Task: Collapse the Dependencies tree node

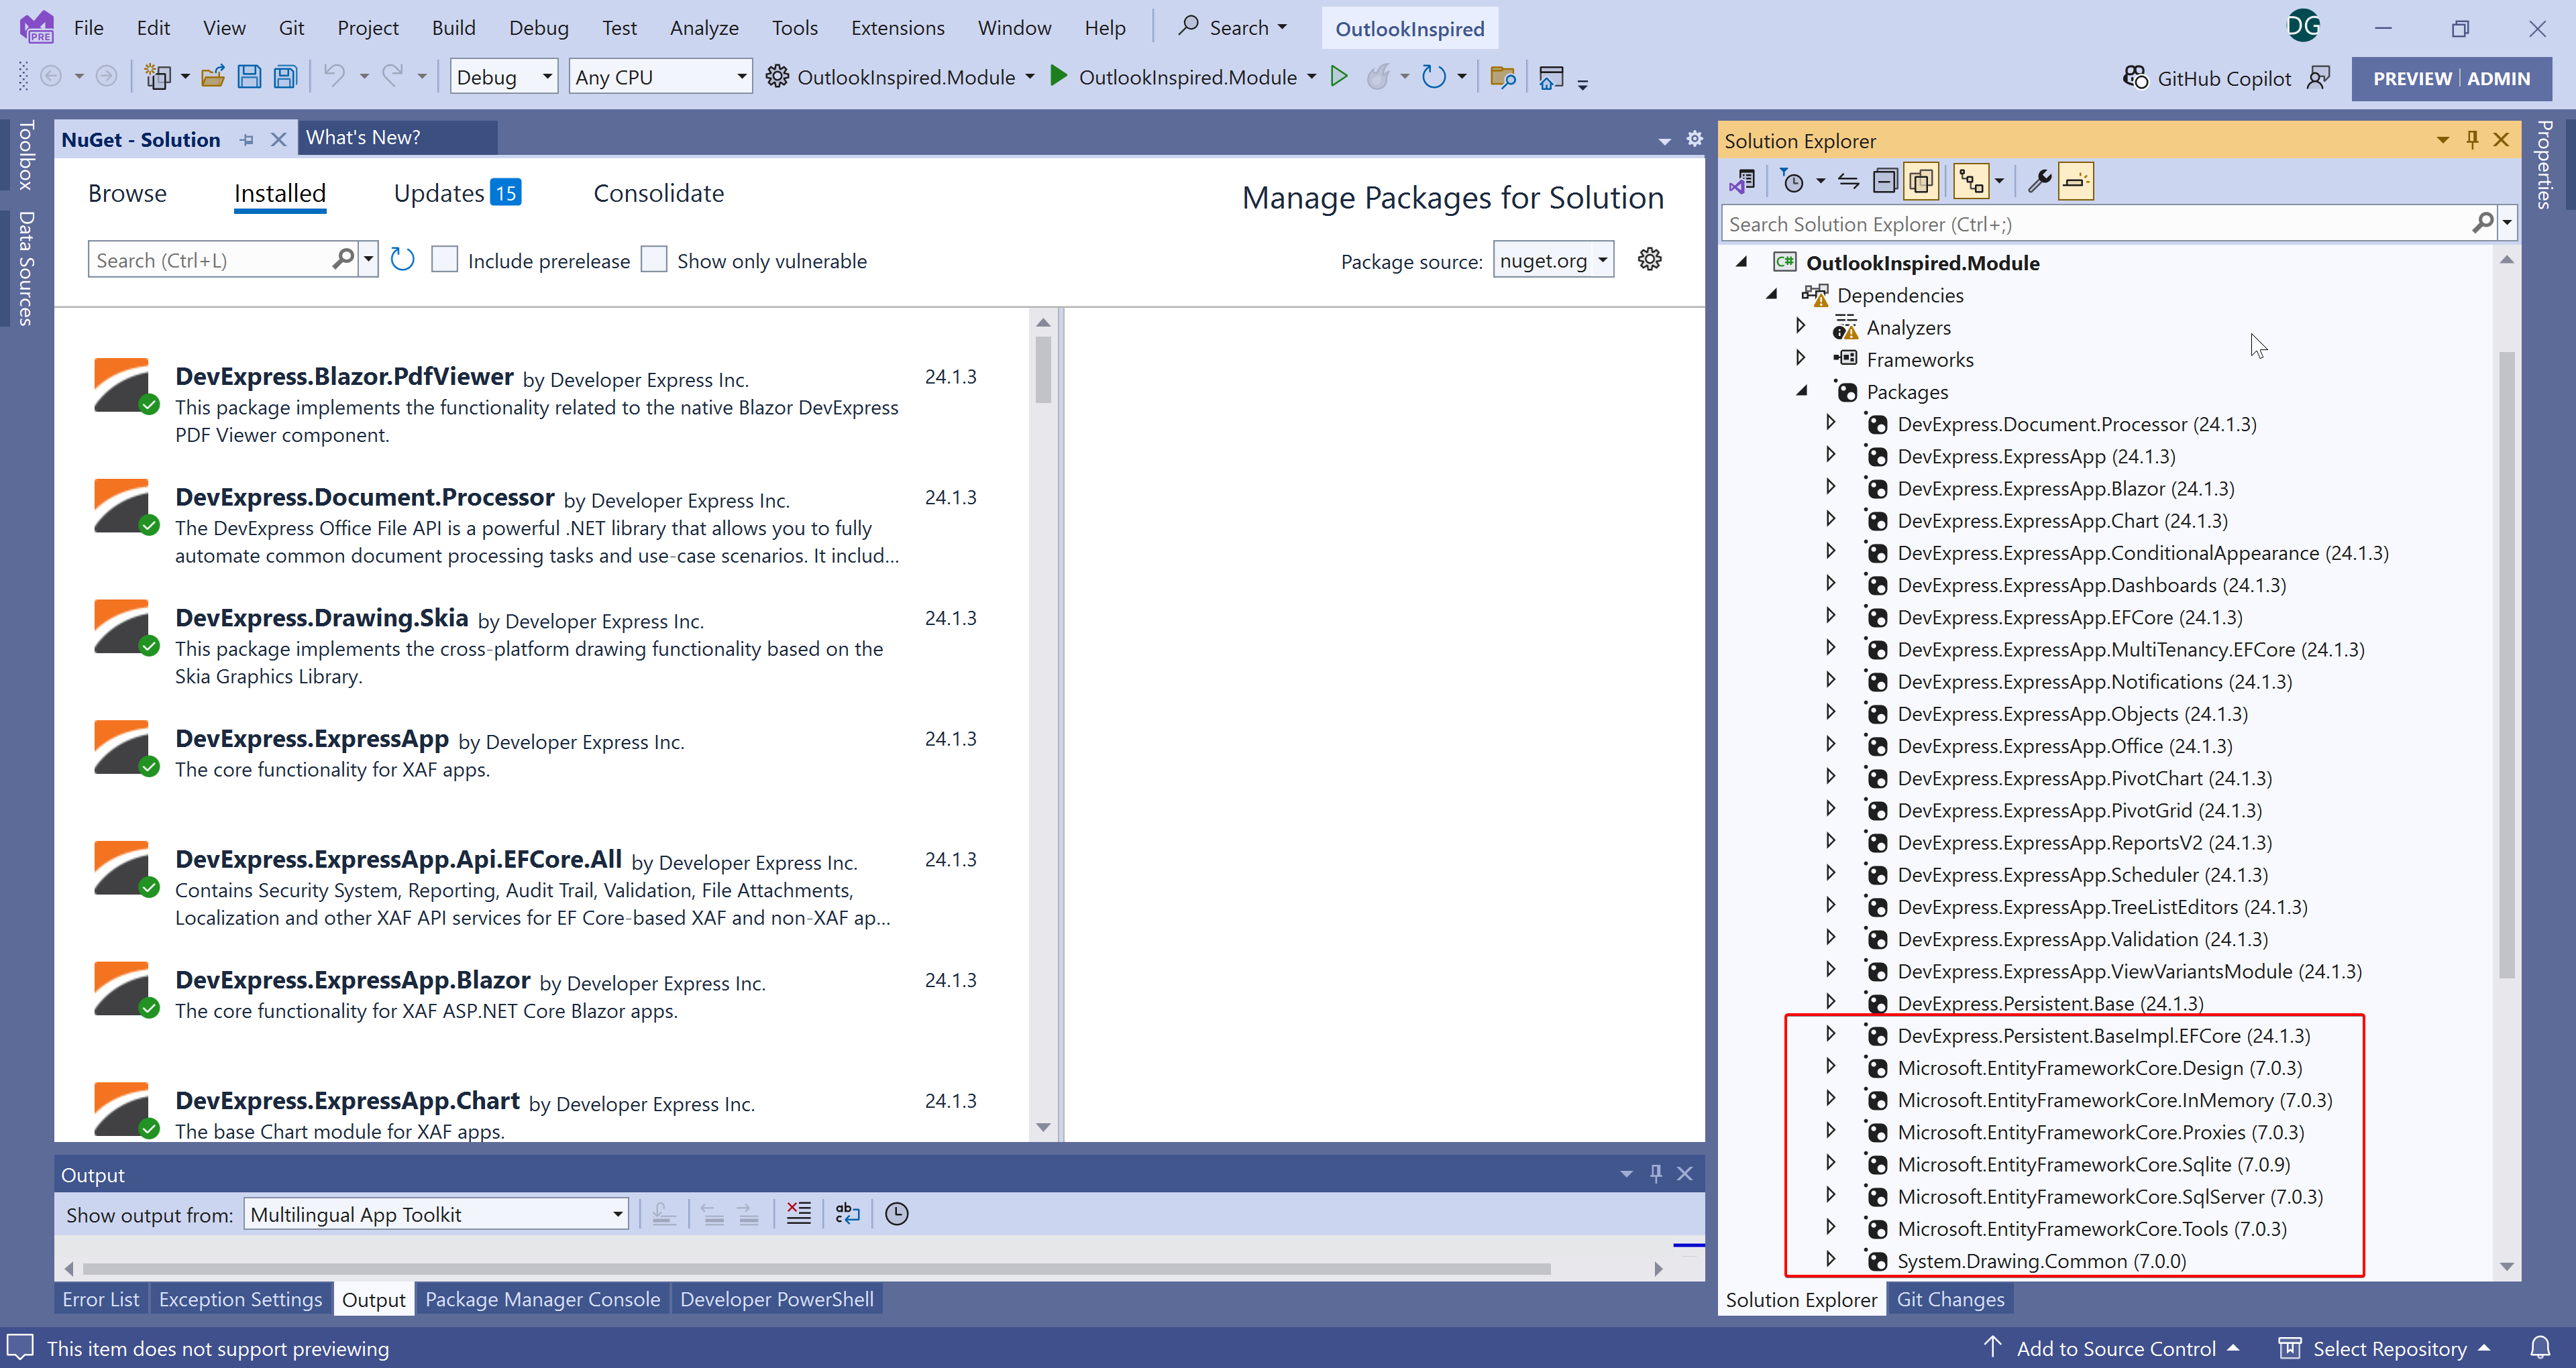Action: pos(1772,294)
